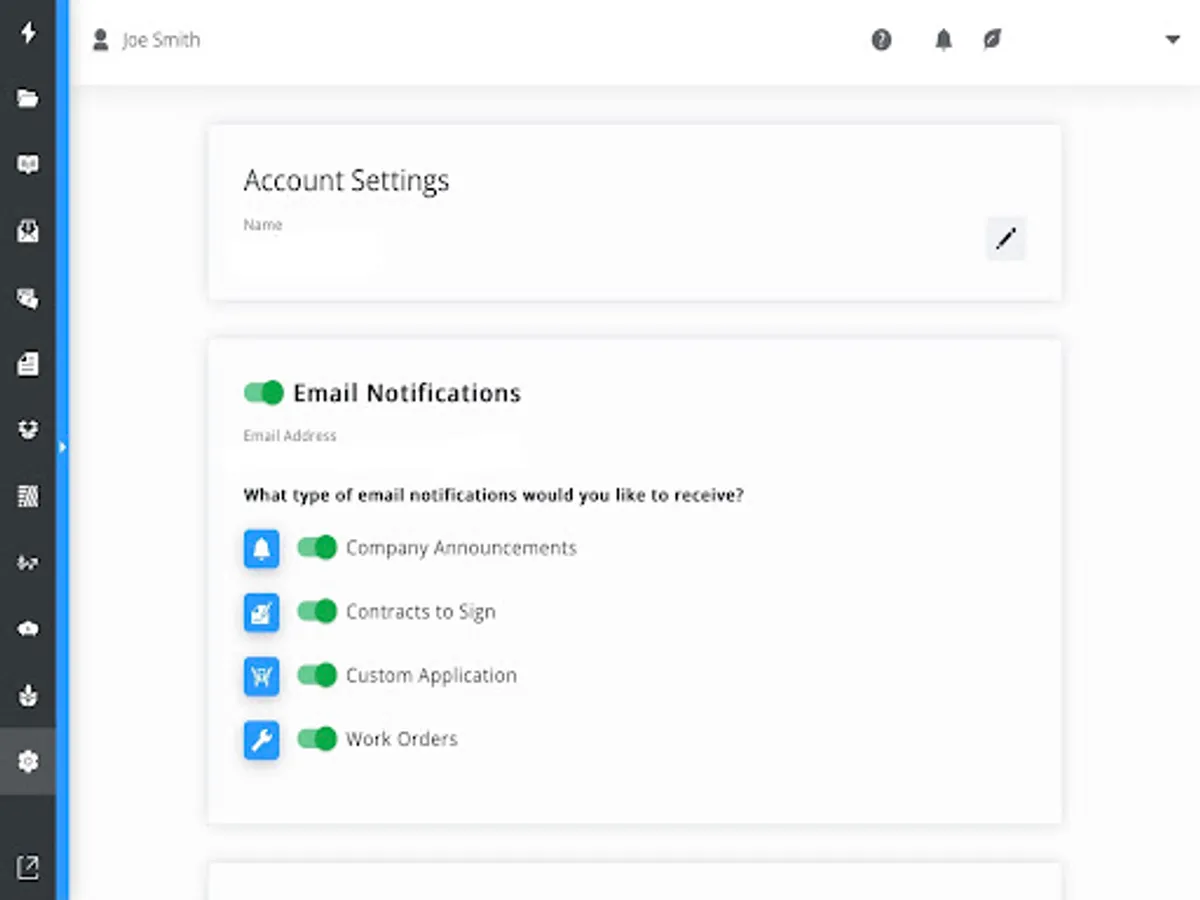
Task: Turn off Company Announcements notifications
Action: [x=317, y=548]
